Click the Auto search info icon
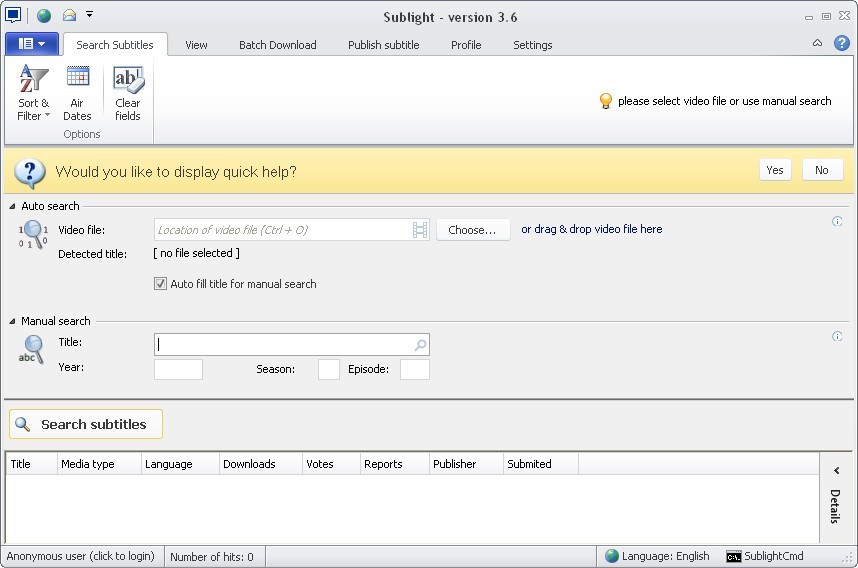This screenshot has width=858, height=568. pyautogui.click(x=837, y=221)
